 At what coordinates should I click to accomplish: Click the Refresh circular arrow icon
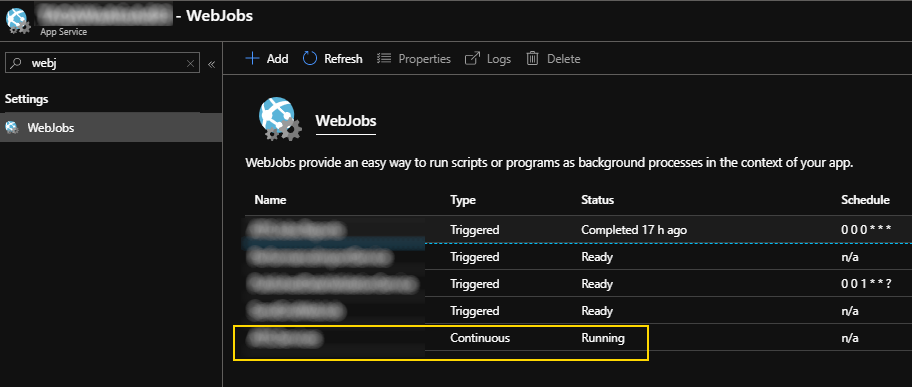[x=310, y=58]
